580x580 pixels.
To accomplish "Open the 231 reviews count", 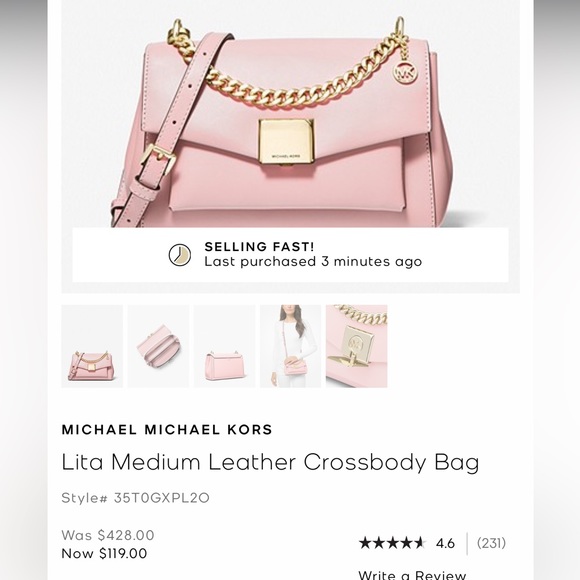I will (491, 543).
